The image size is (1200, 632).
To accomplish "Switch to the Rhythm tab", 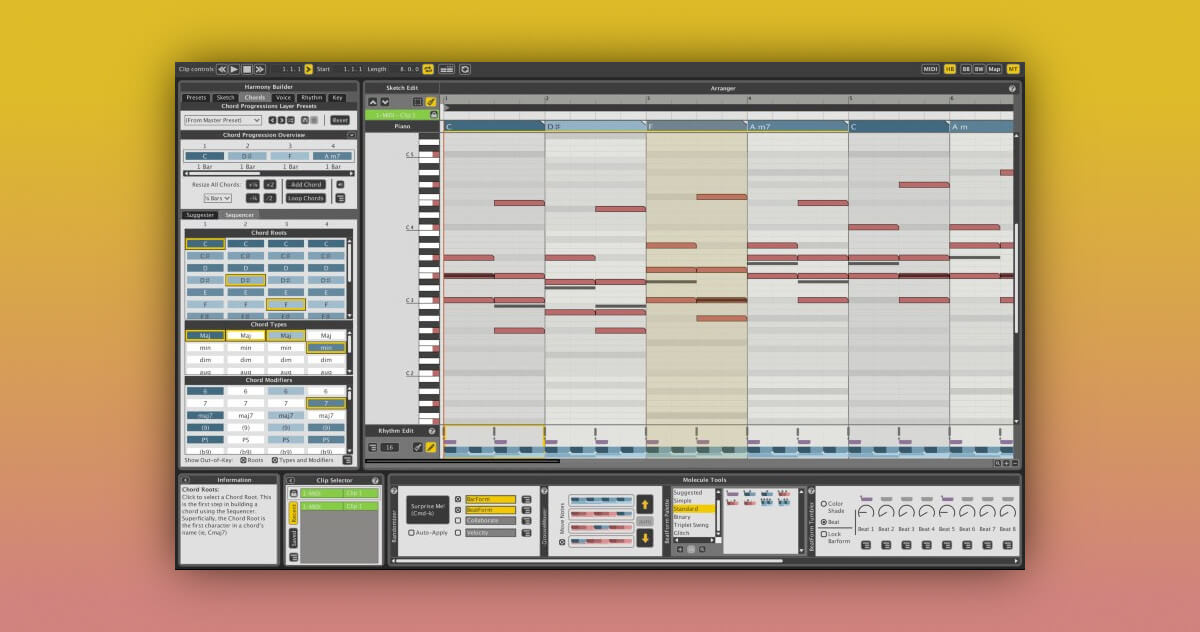I will point(311,98).
